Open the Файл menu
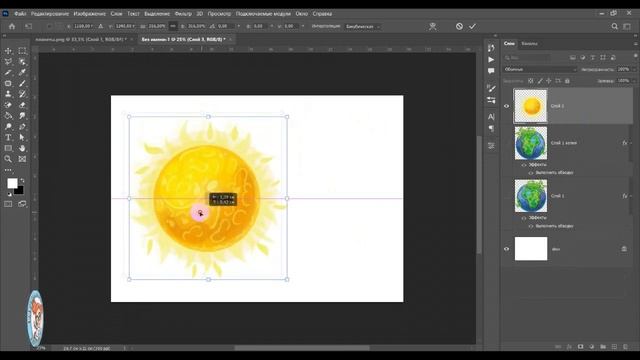This screenshot has width=640, height=360. [x=20, y=13]
